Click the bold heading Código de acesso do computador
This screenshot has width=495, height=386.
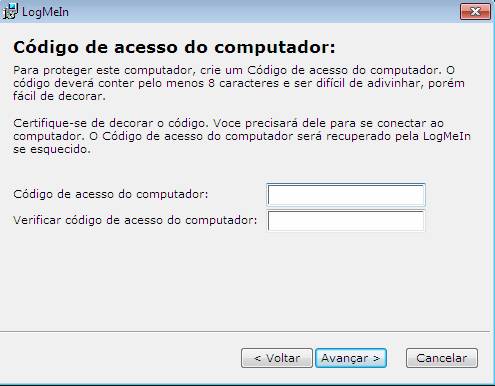[x=174, y=47]
